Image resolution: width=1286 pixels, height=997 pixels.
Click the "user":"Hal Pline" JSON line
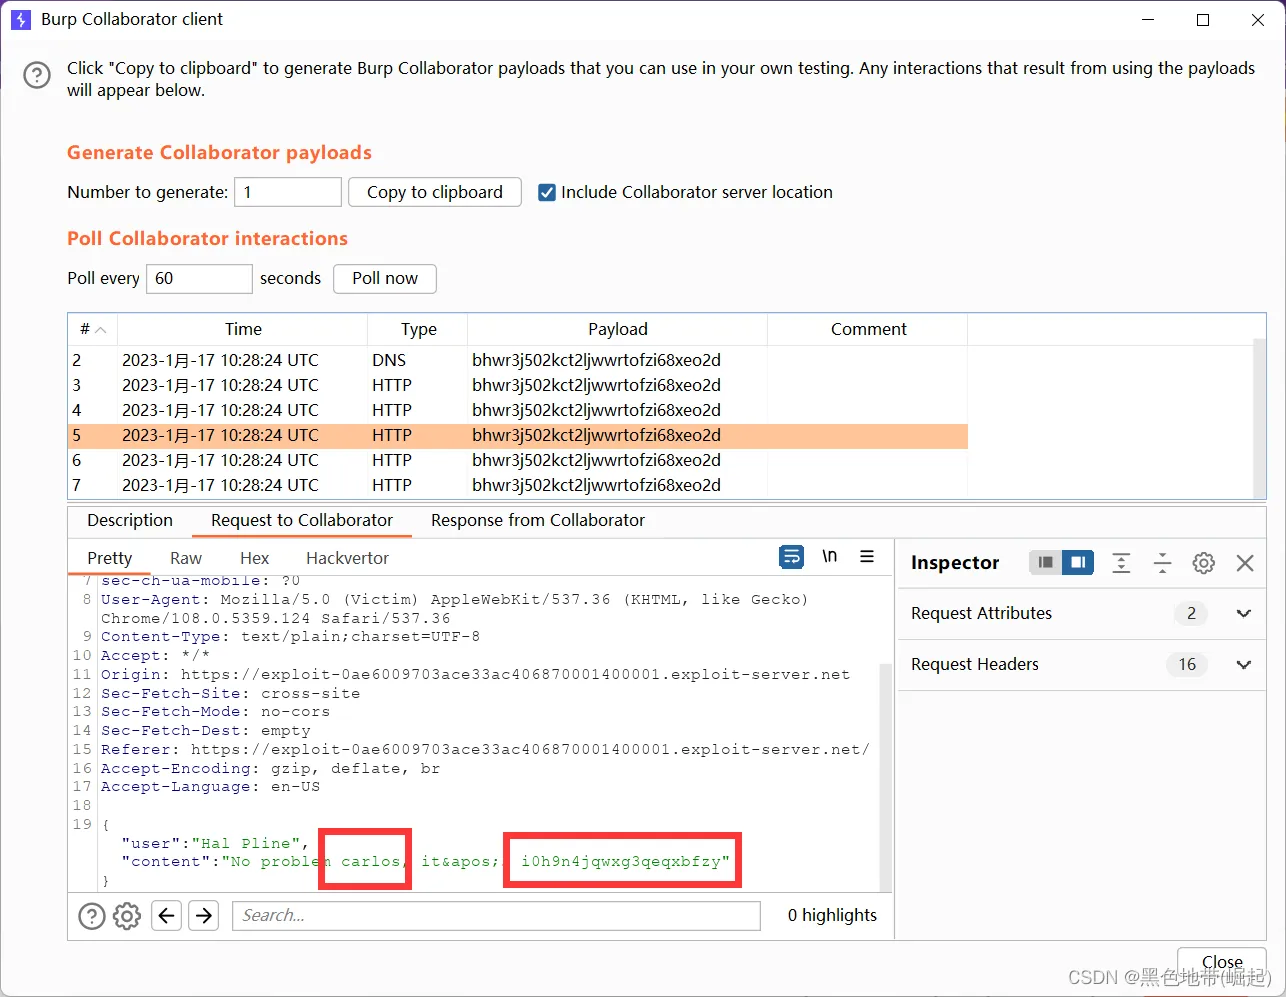pyautogui.click(x=214, y=843)
